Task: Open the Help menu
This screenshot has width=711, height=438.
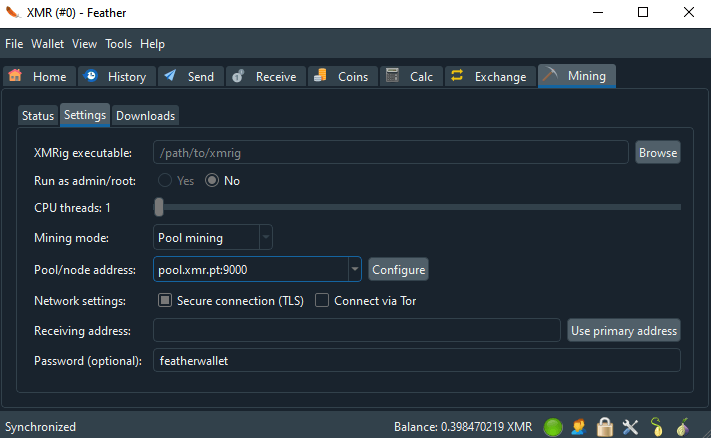Action: click(152, 44)
